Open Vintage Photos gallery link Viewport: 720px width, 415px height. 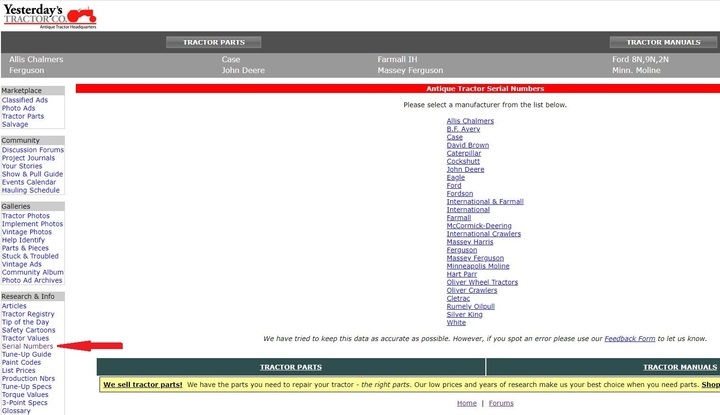[27, 232]
